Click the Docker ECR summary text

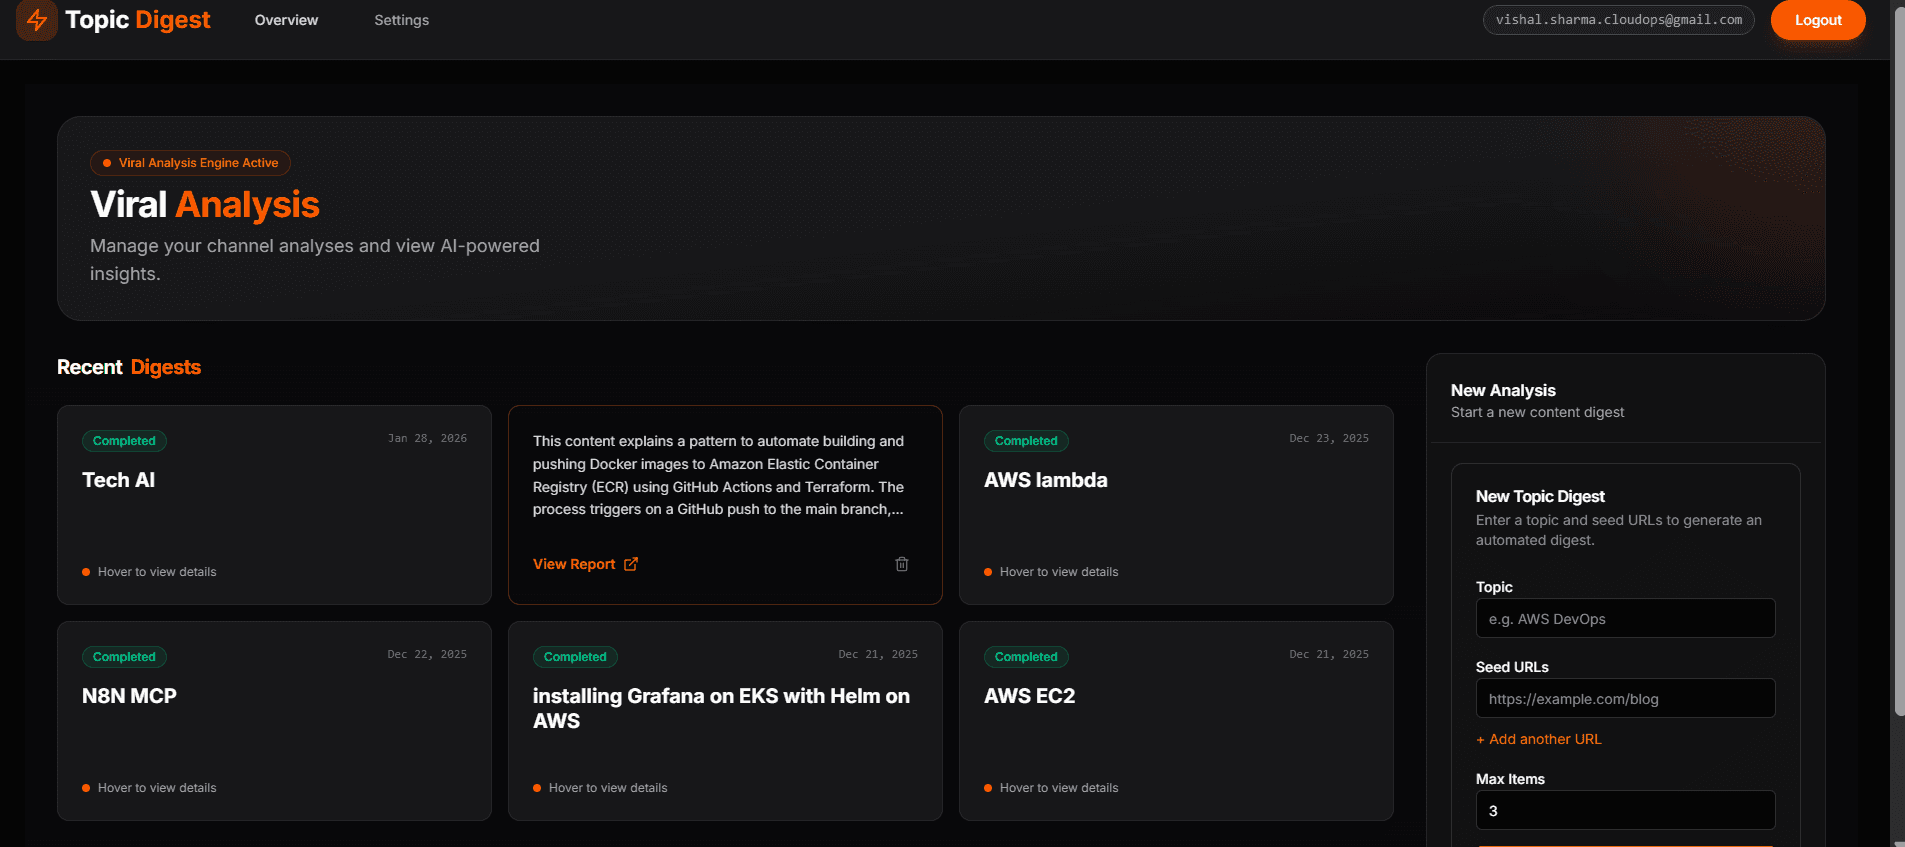(x=718, y=475)
